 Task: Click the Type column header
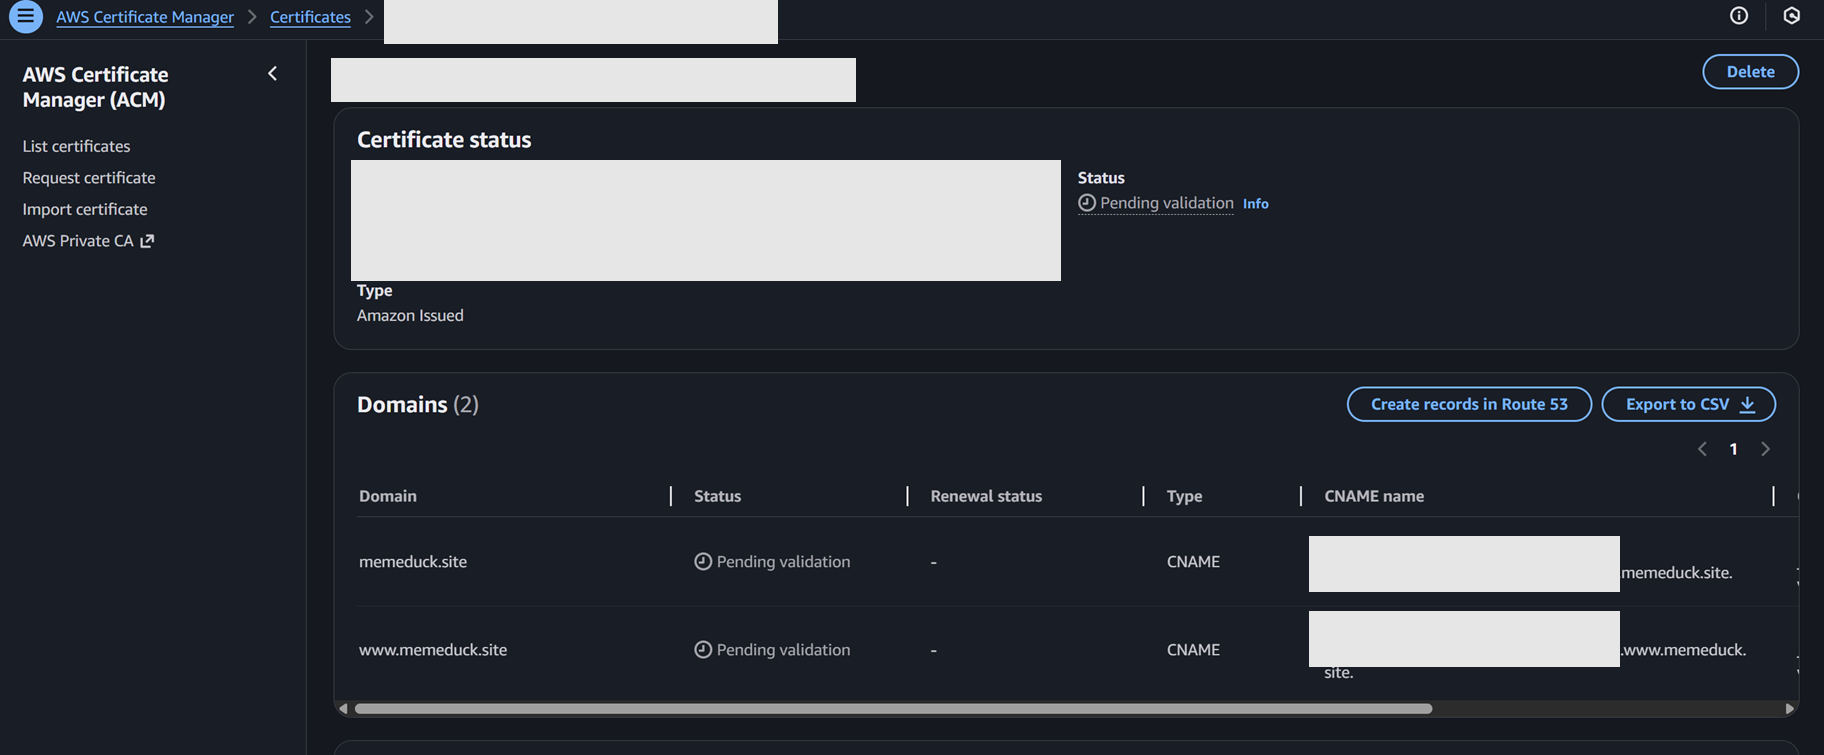coord(1184,496)
